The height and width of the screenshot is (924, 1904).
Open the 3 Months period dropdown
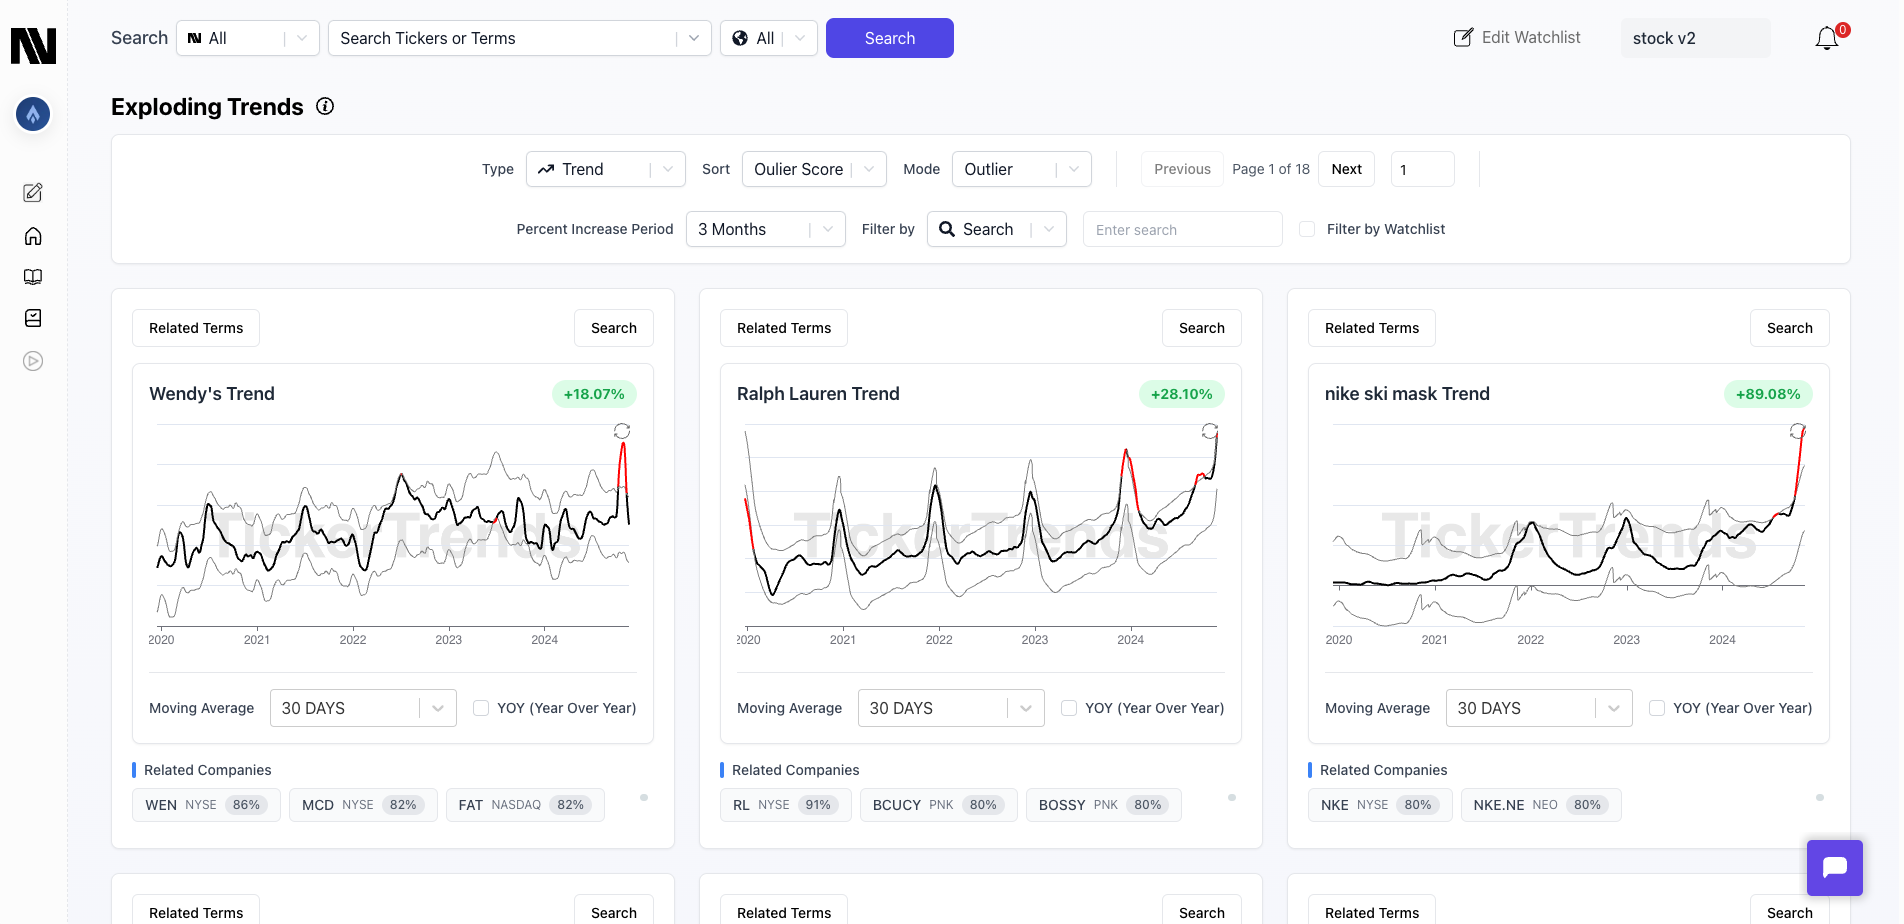coord(766,229)
